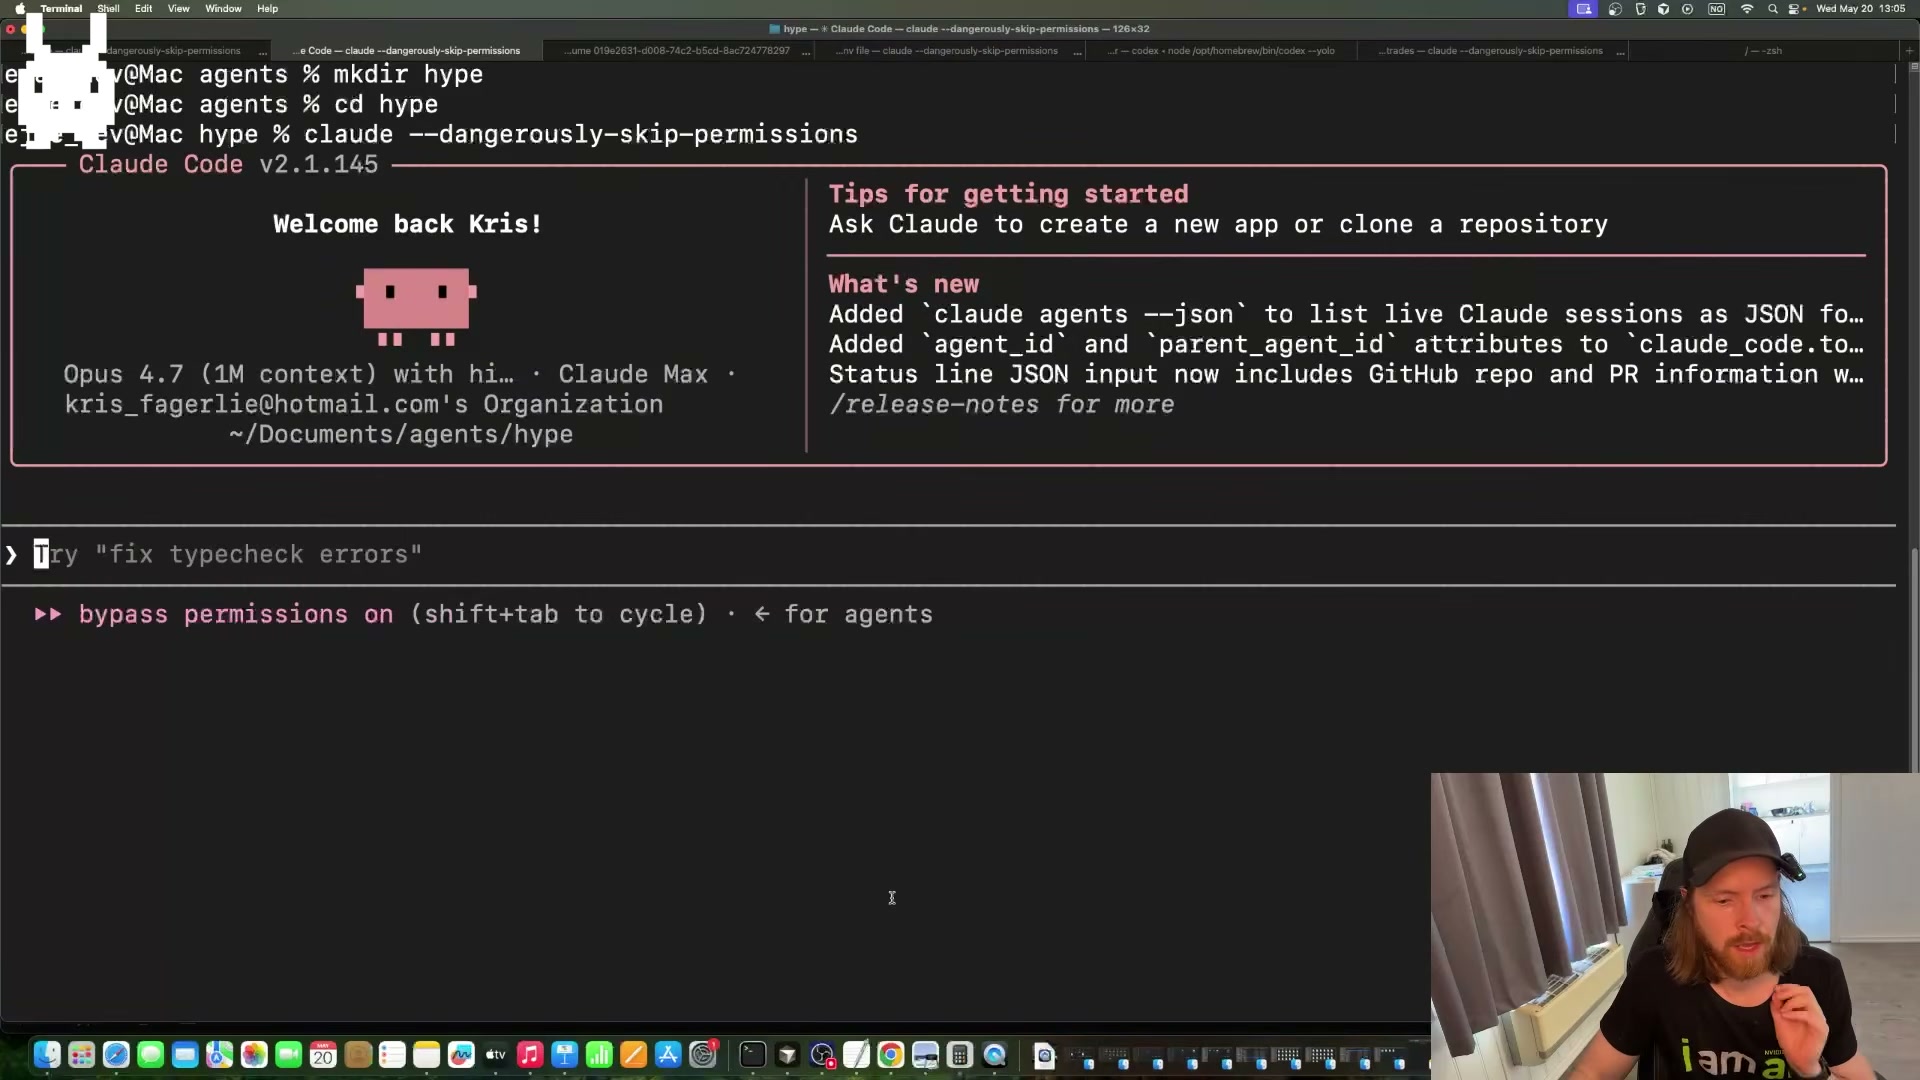Click the Terminal icon in Dock
The height and width of the screenshot is (1080, 1920).
(753, 1054)
